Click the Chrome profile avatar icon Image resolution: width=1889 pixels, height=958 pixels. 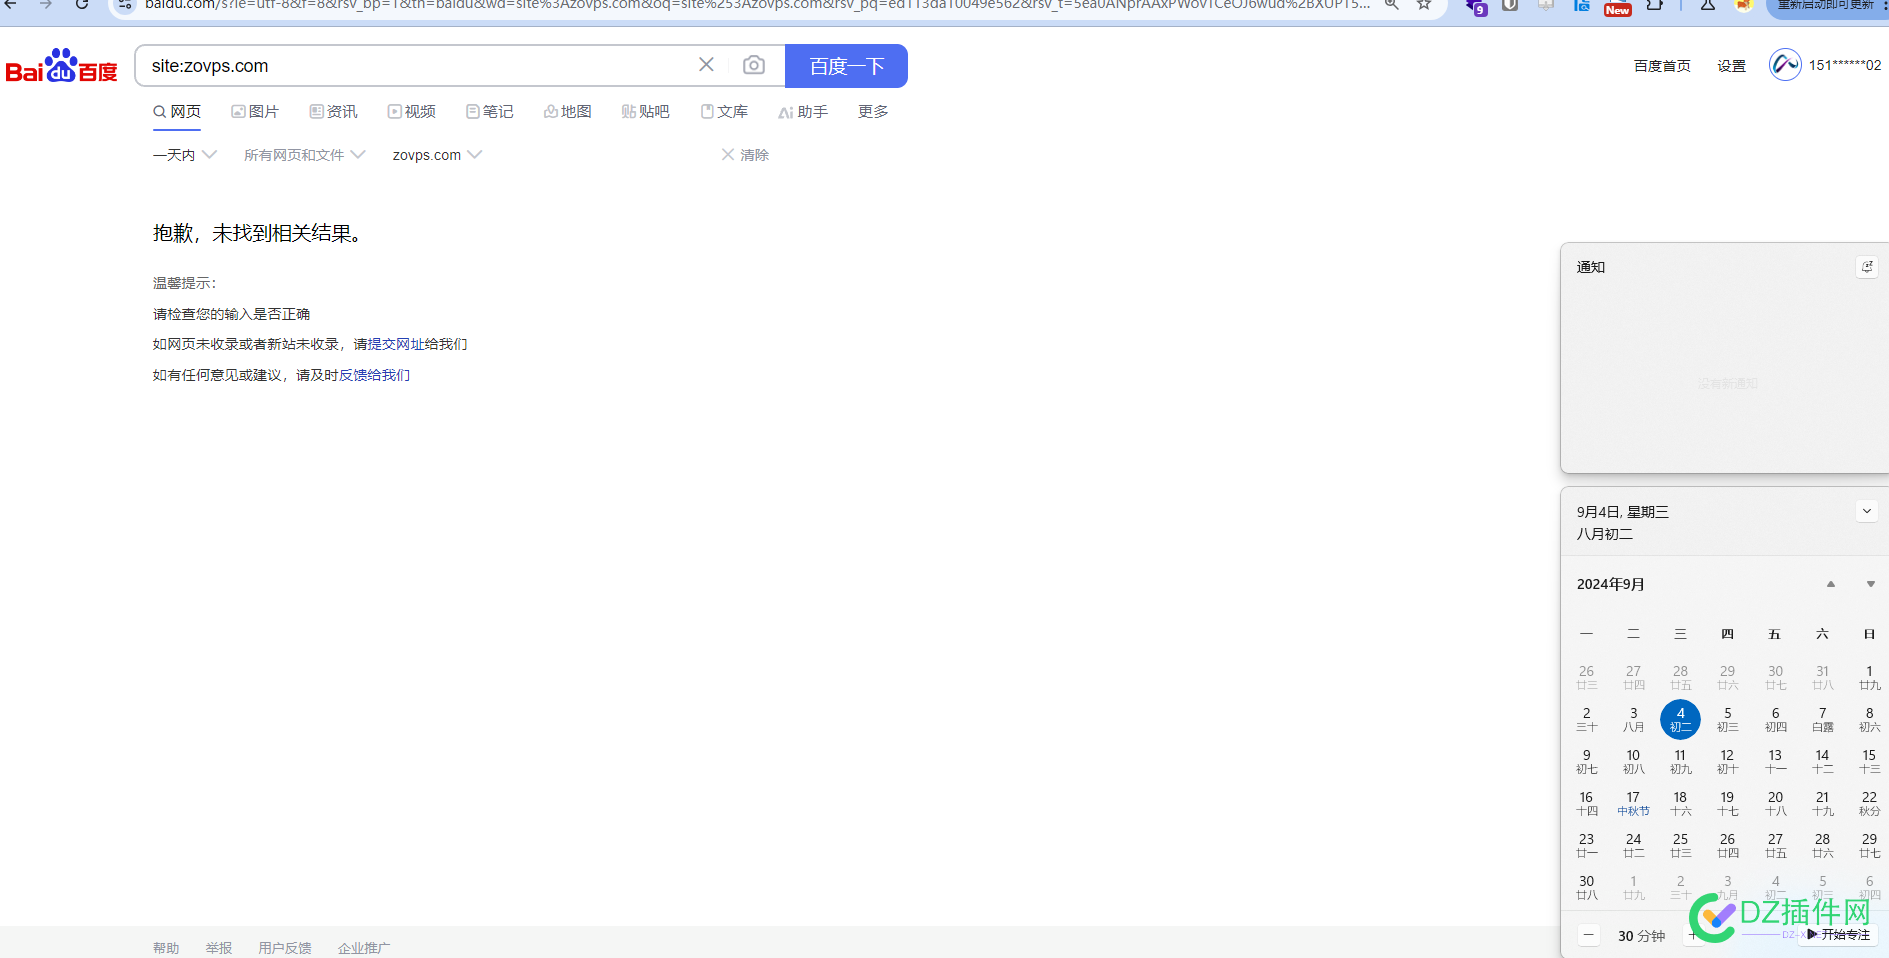(x=1743, y=5)
